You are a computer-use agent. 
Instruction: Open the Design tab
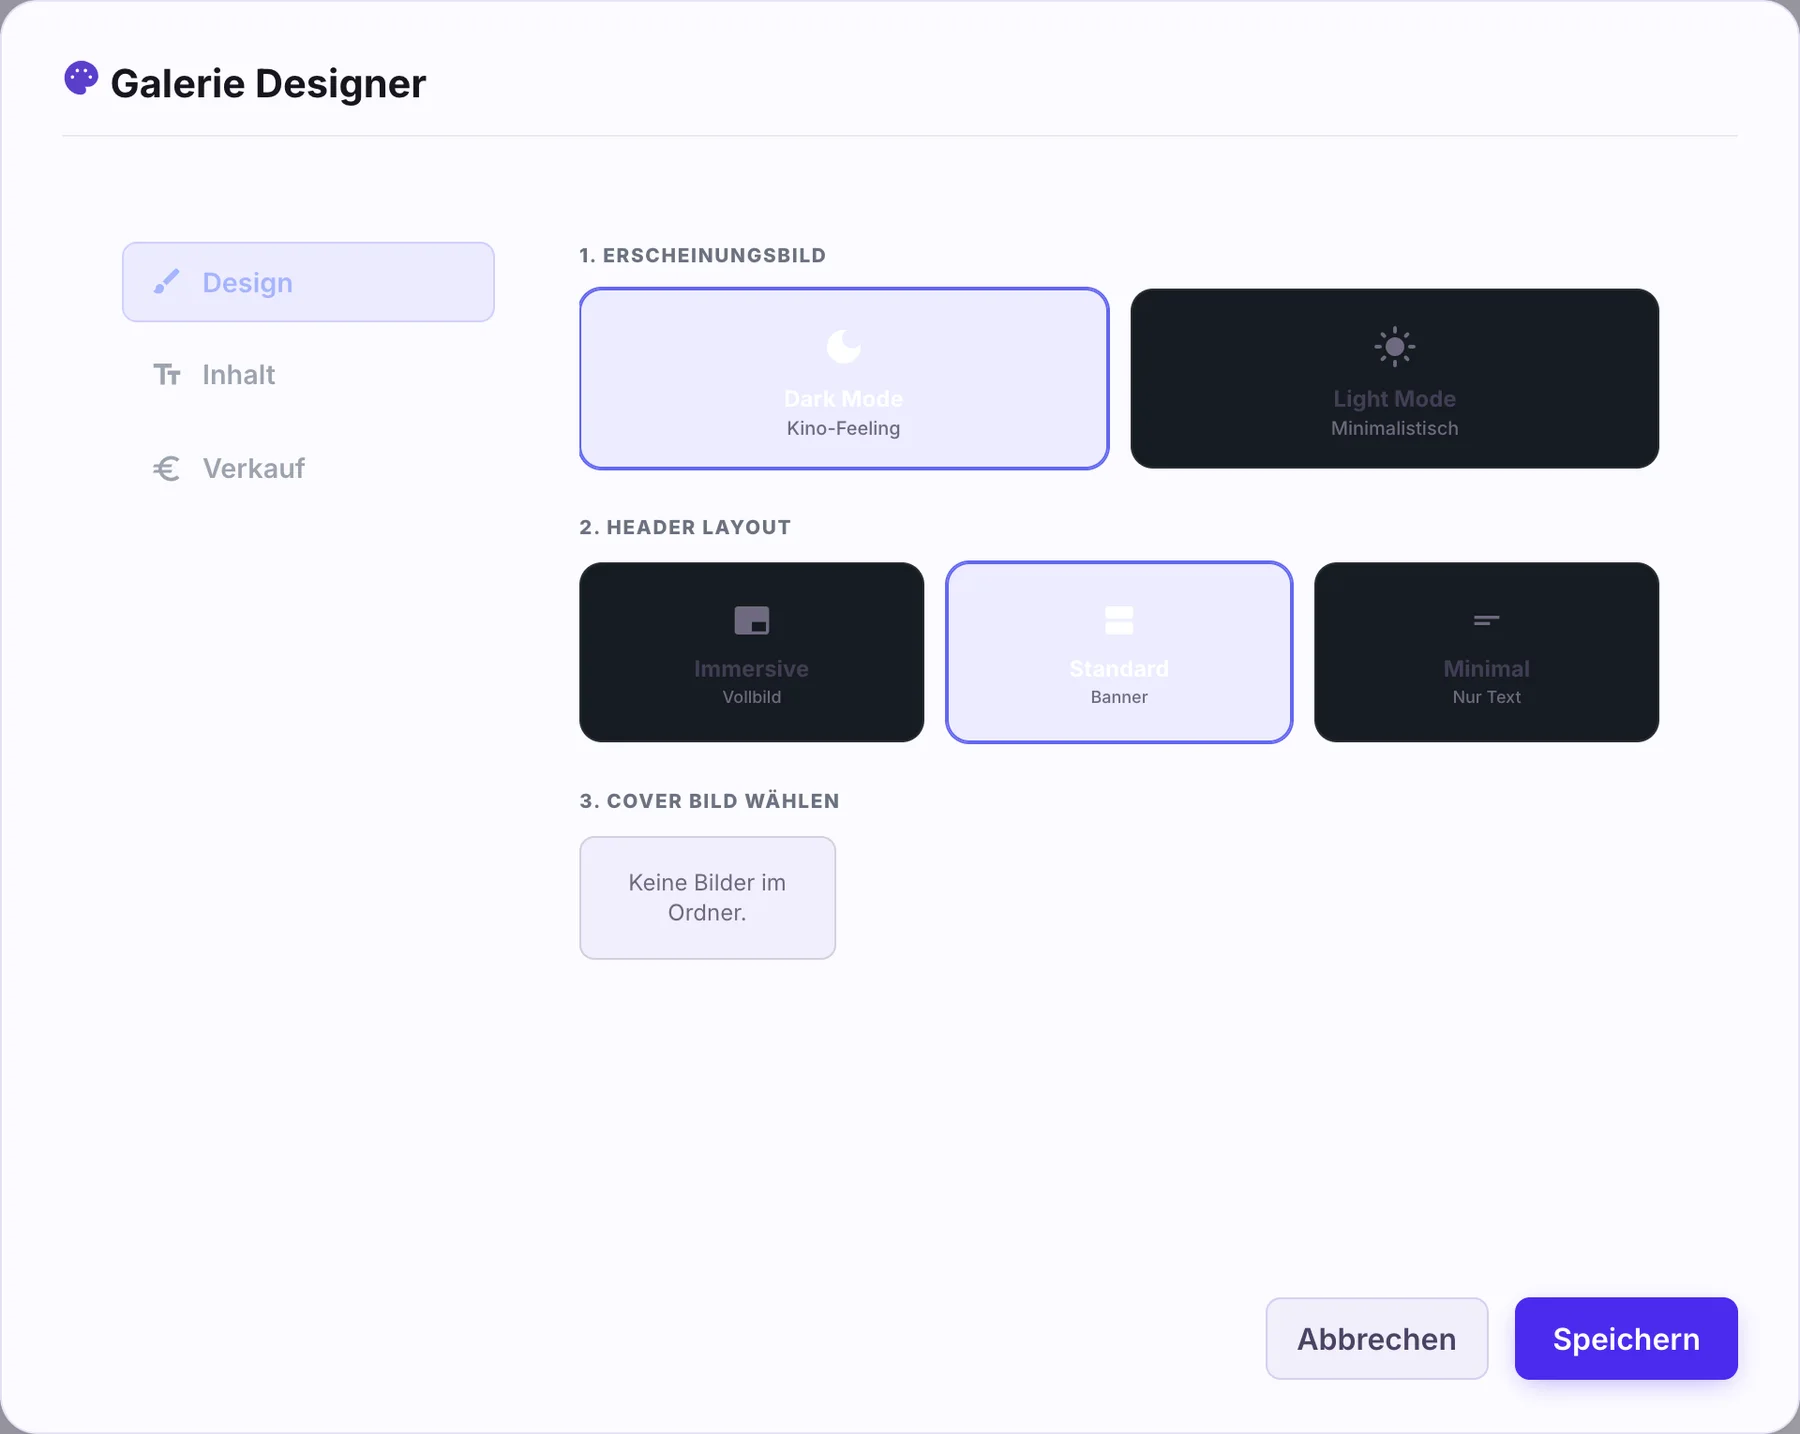308,282
